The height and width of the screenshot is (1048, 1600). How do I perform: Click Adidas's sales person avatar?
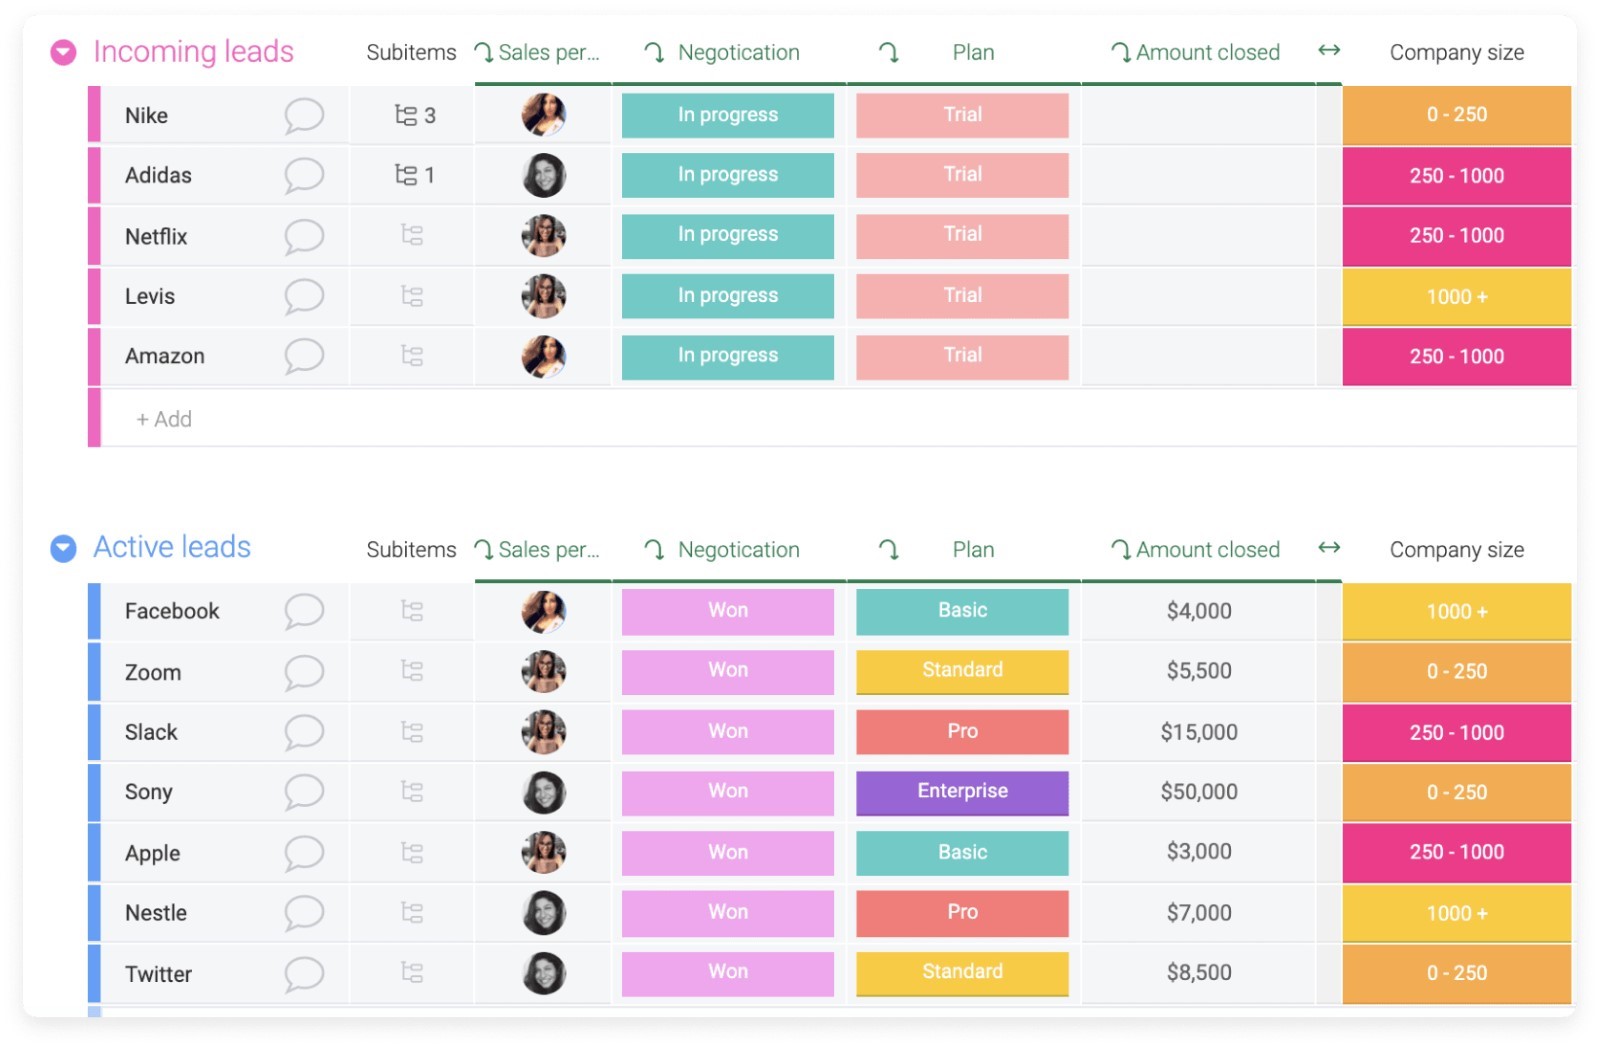point(544,175)
